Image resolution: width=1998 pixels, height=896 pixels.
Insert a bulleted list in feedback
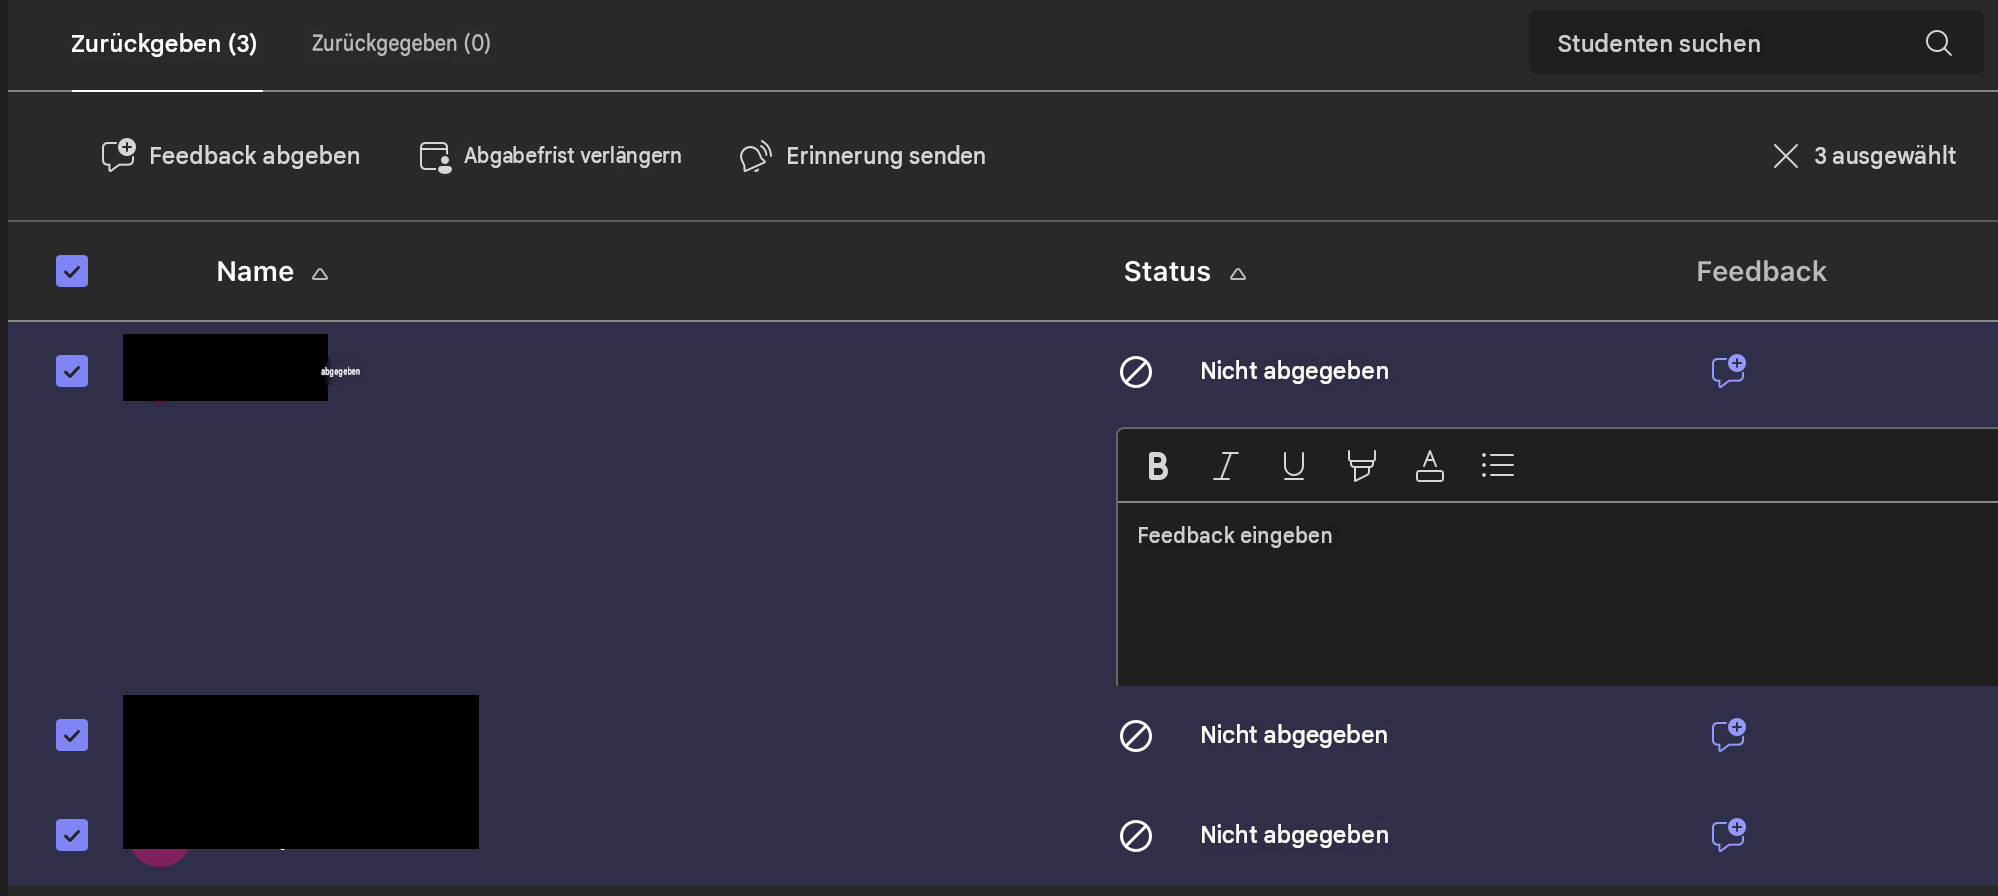[x=1498, y=465]
